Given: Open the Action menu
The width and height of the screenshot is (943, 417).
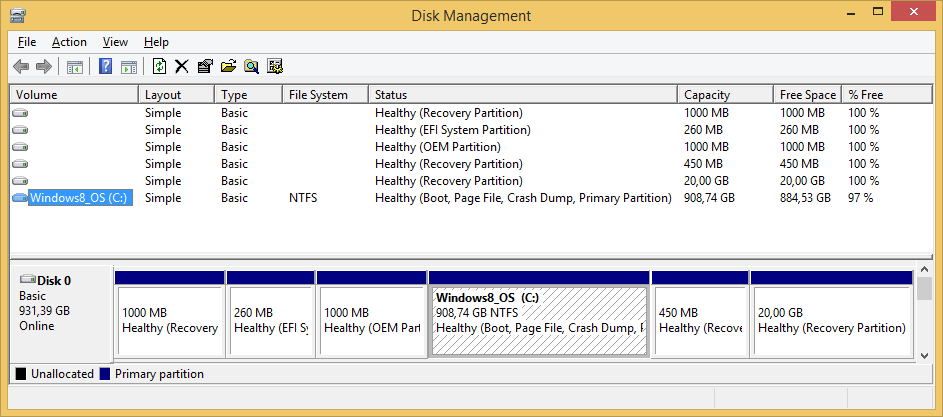Looking at the screenshot, I should click(69, 42).
